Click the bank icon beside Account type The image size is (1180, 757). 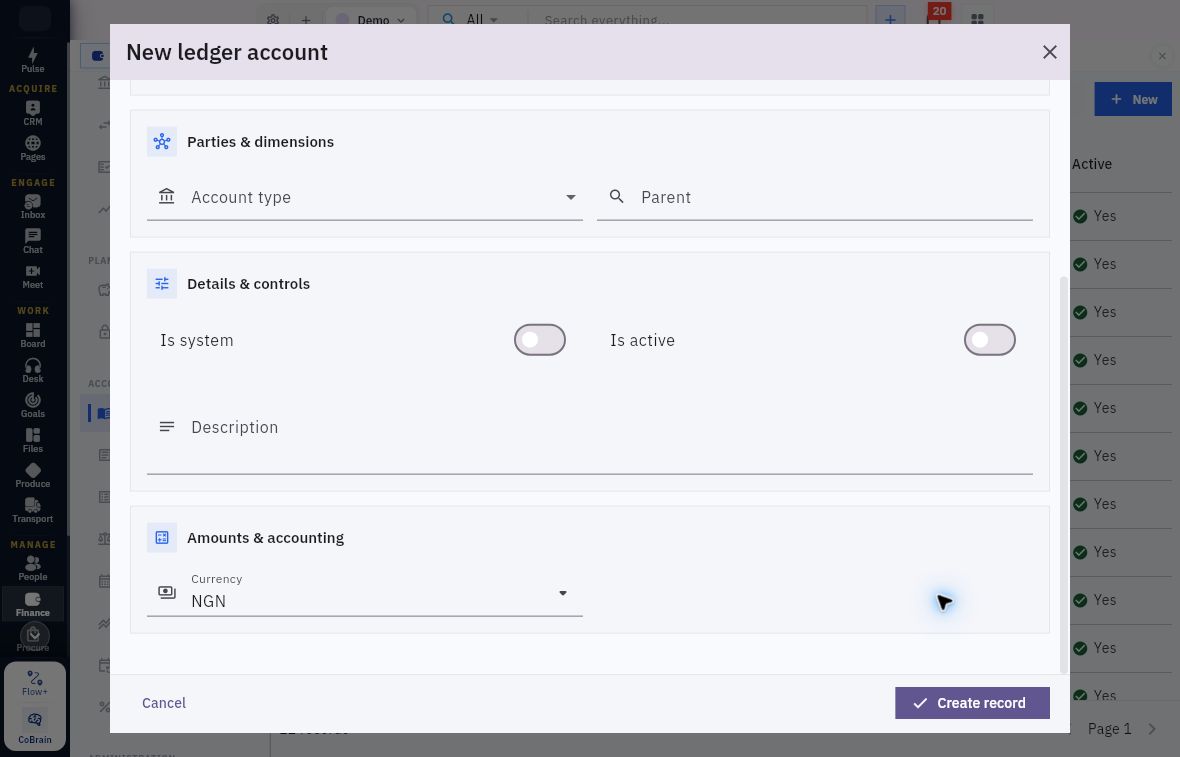click(166, 196)
